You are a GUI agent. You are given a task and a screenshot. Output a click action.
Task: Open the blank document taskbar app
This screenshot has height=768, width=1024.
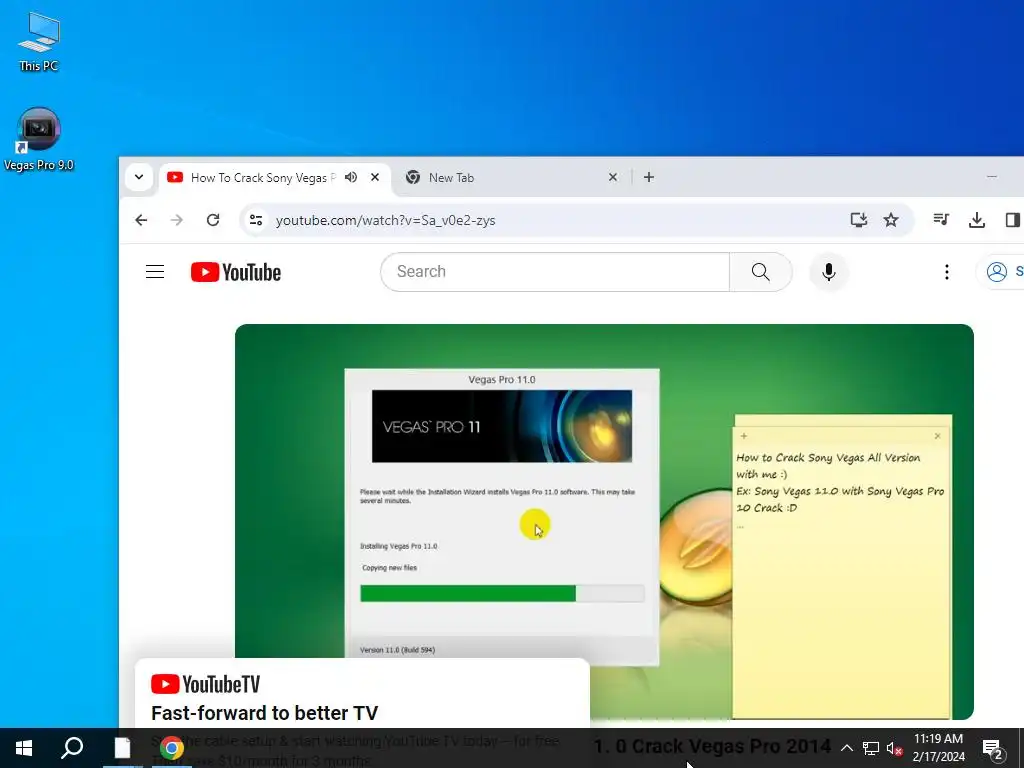(x=122, y=748)
